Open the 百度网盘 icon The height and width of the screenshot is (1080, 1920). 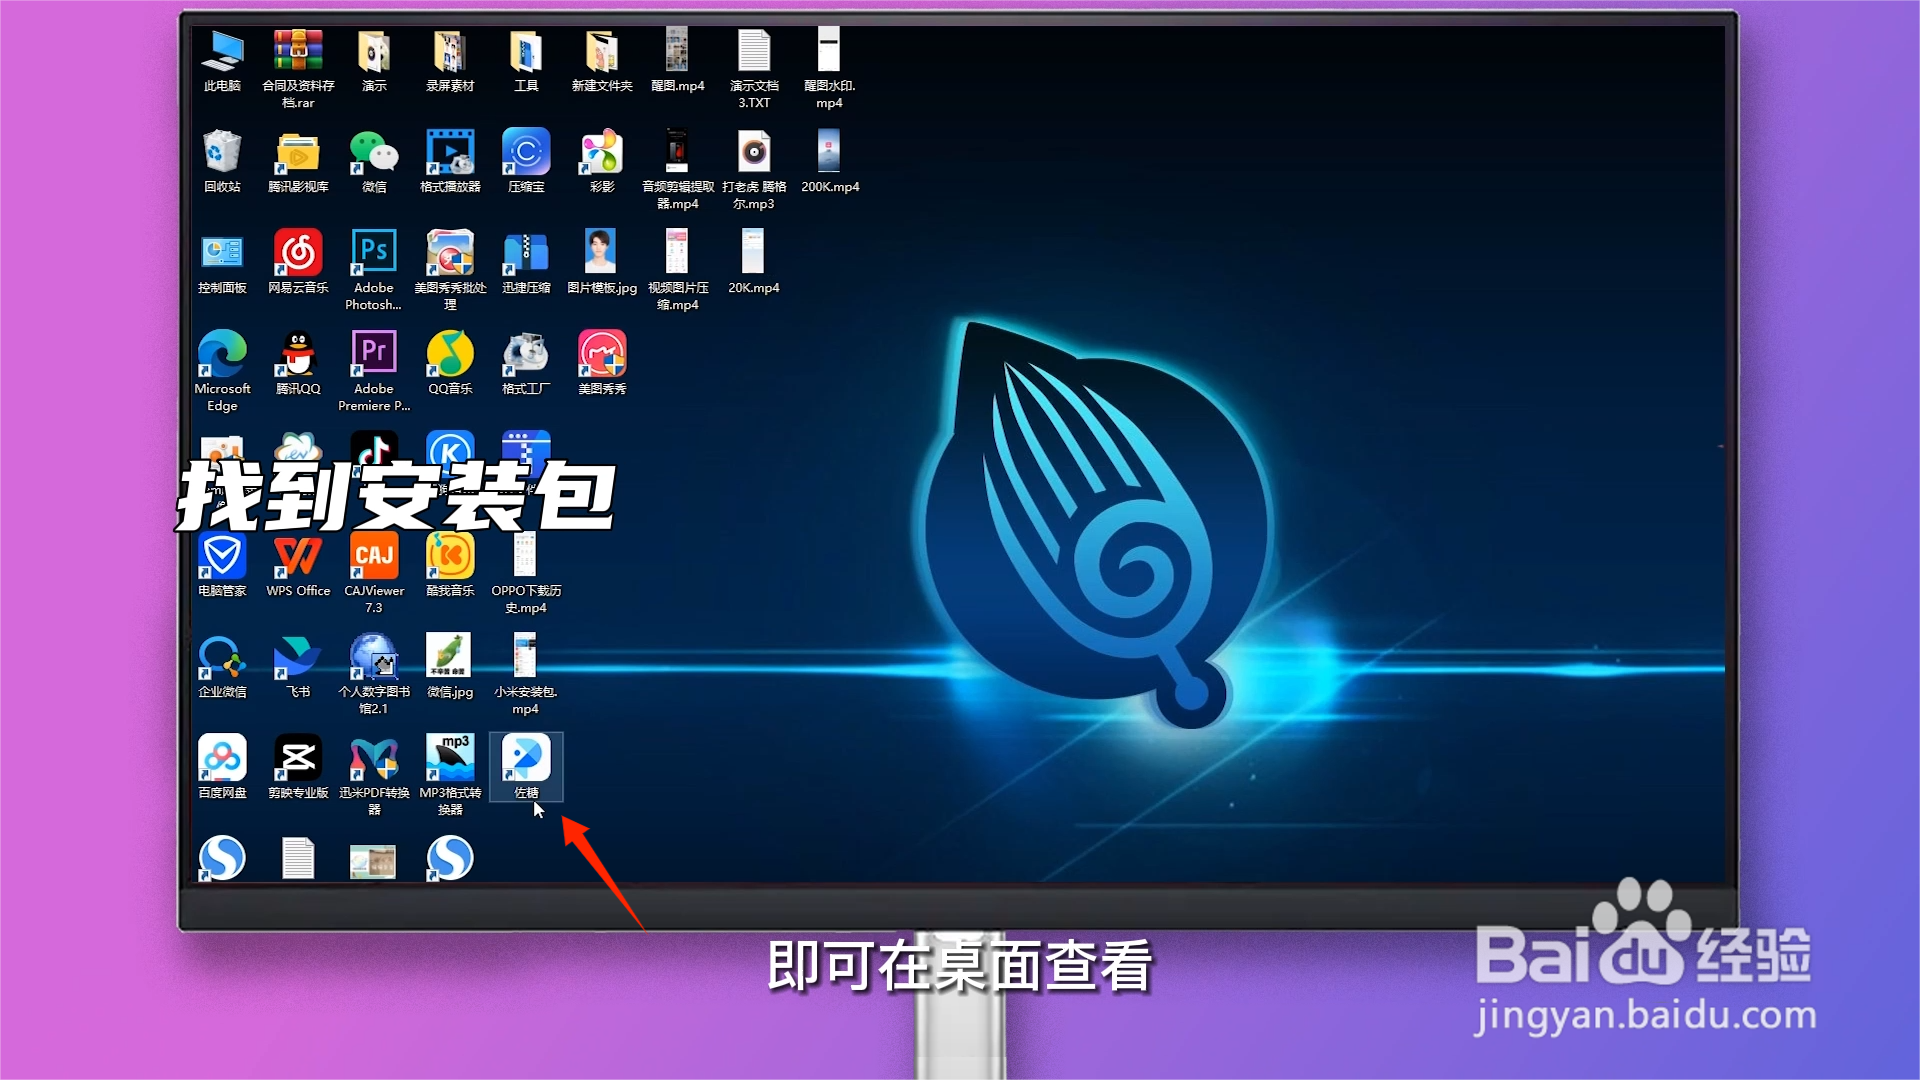click(x=222, y=759)
